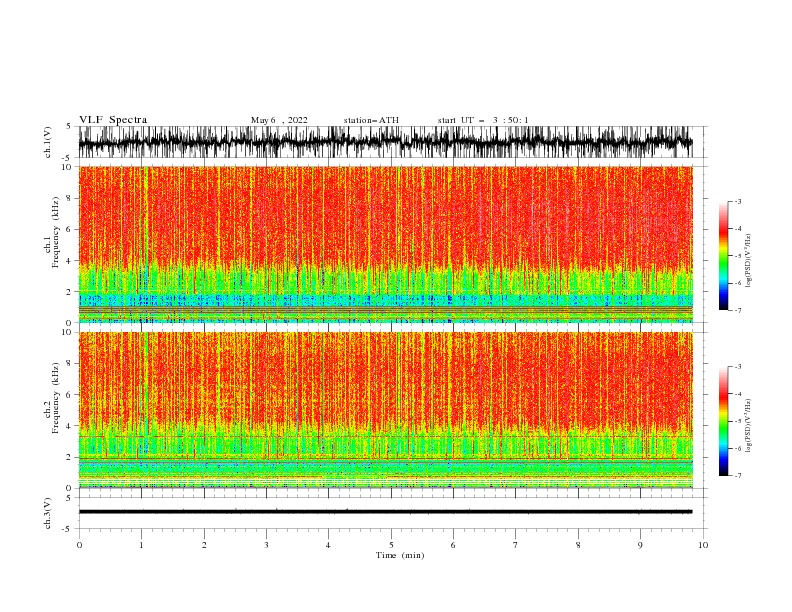Click the '-3' value on ch.1 color bar
Screen dimensions: 792x612
click(x=737, y=201)
